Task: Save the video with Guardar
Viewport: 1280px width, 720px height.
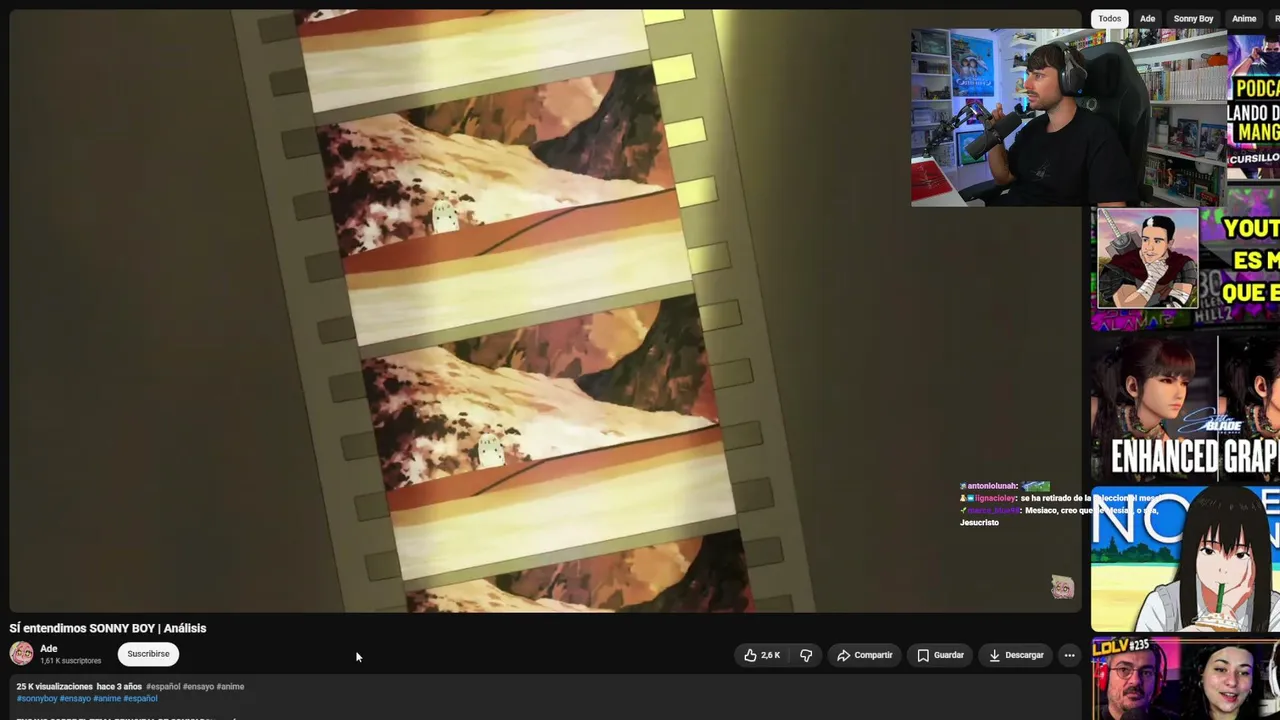Action: [940, 655]
